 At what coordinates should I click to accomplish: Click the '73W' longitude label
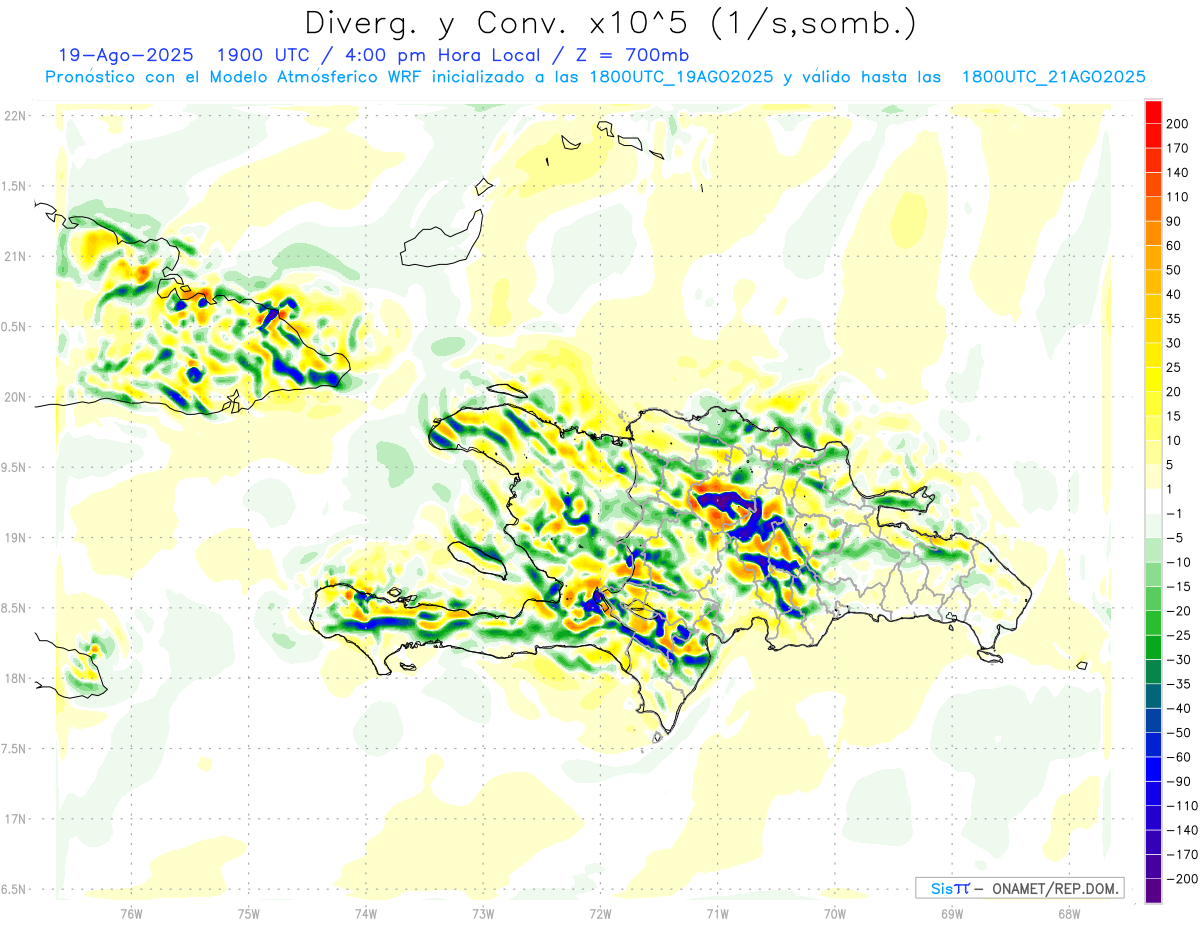click(483, 913)
